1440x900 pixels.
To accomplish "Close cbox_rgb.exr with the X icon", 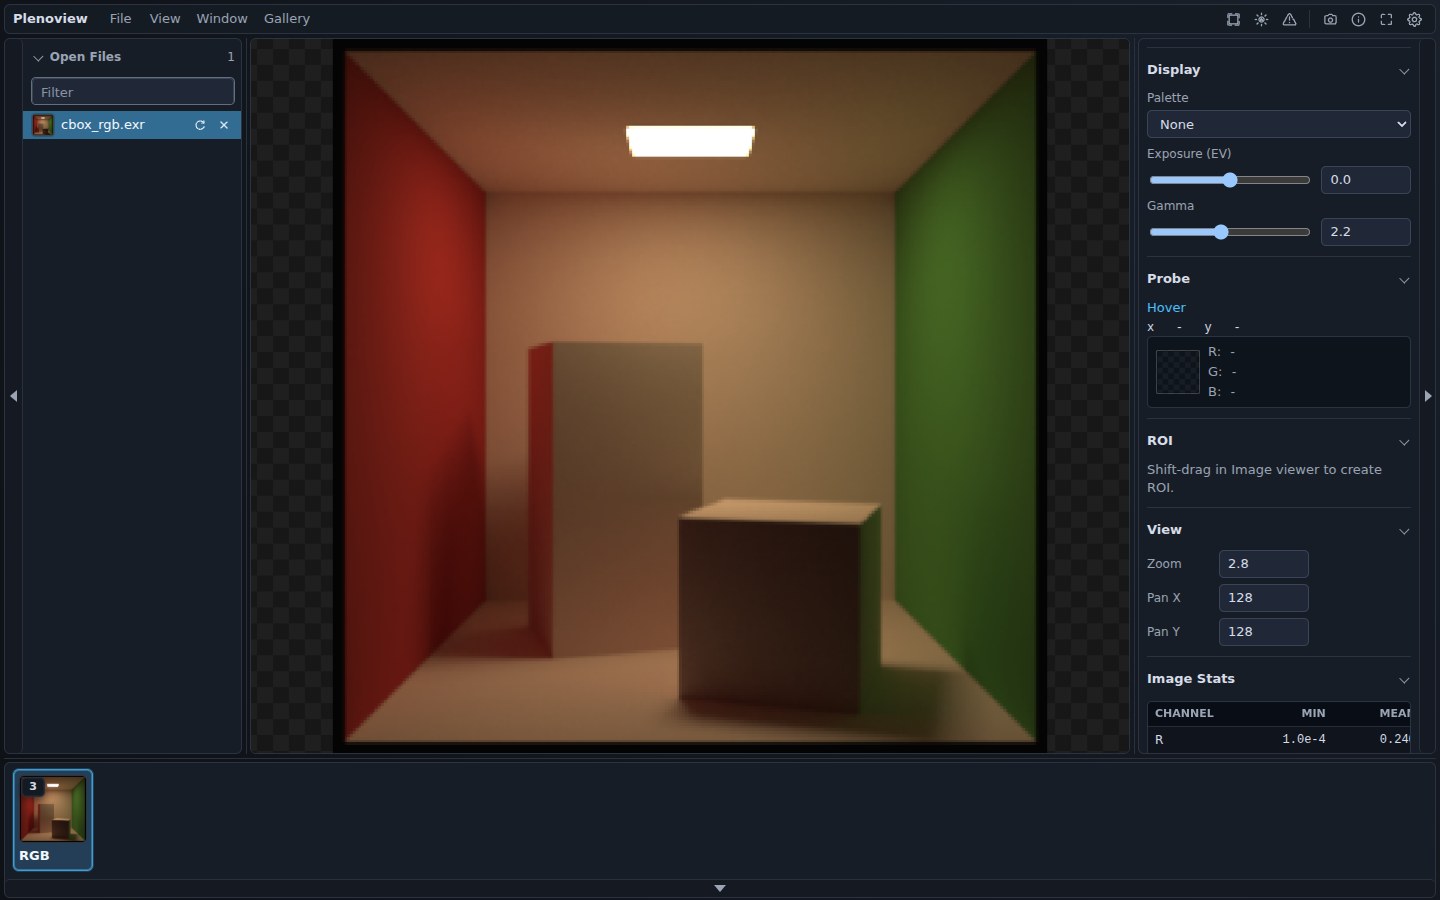I will (x=224, y=125).
